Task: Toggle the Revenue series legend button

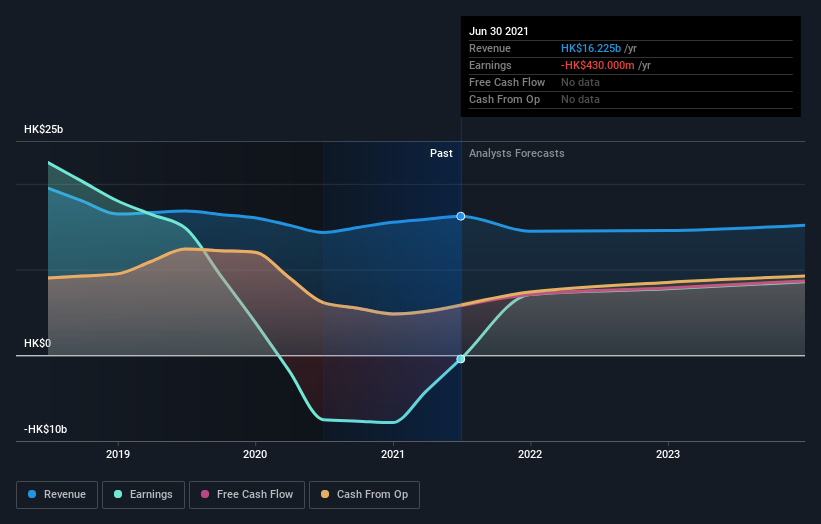Action: [x=57, y=495]
